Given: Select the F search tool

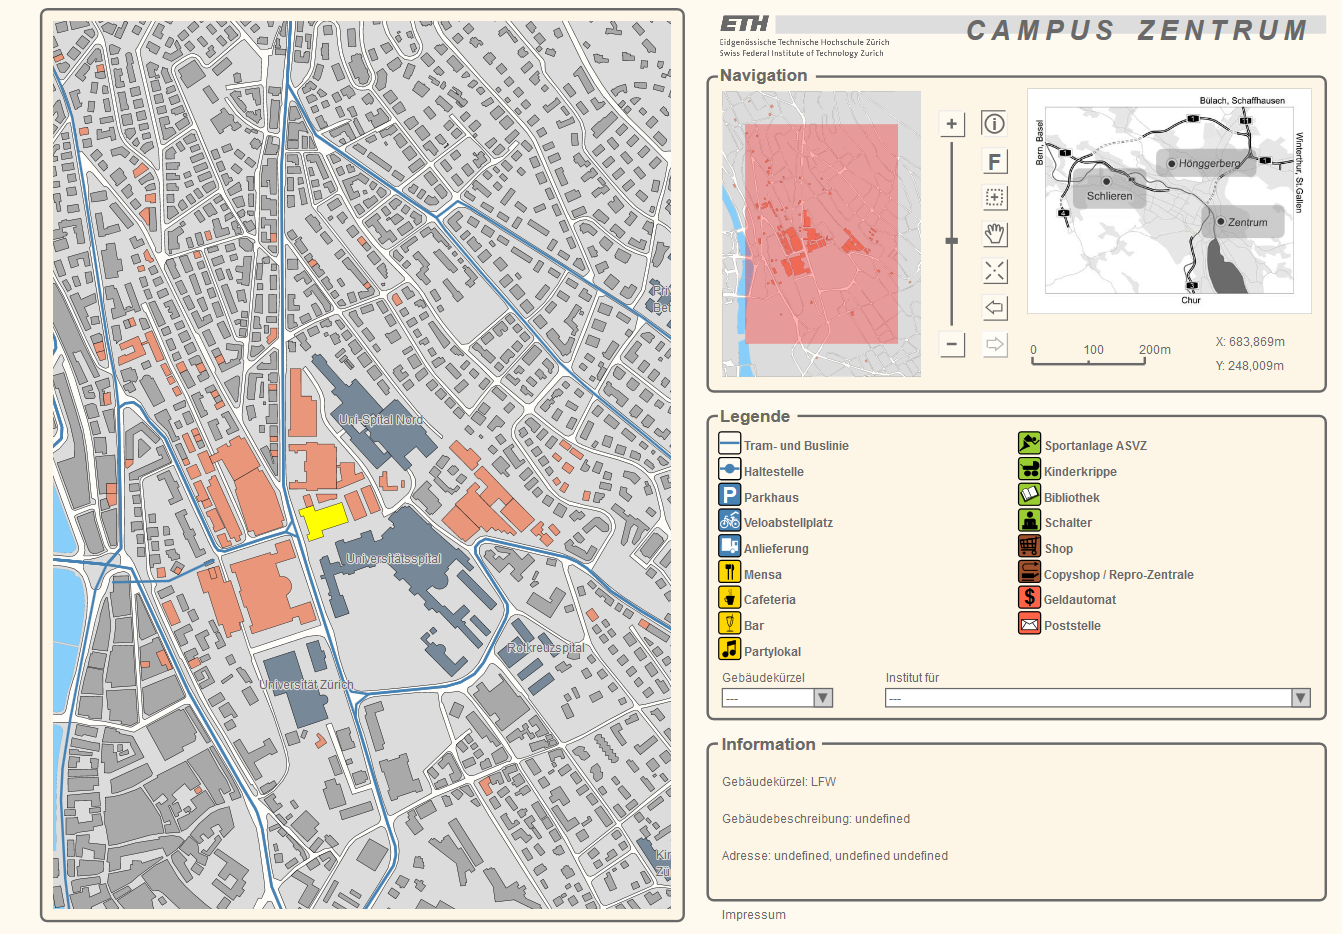Looking at the screenshot, I should [x=994, y=161].
